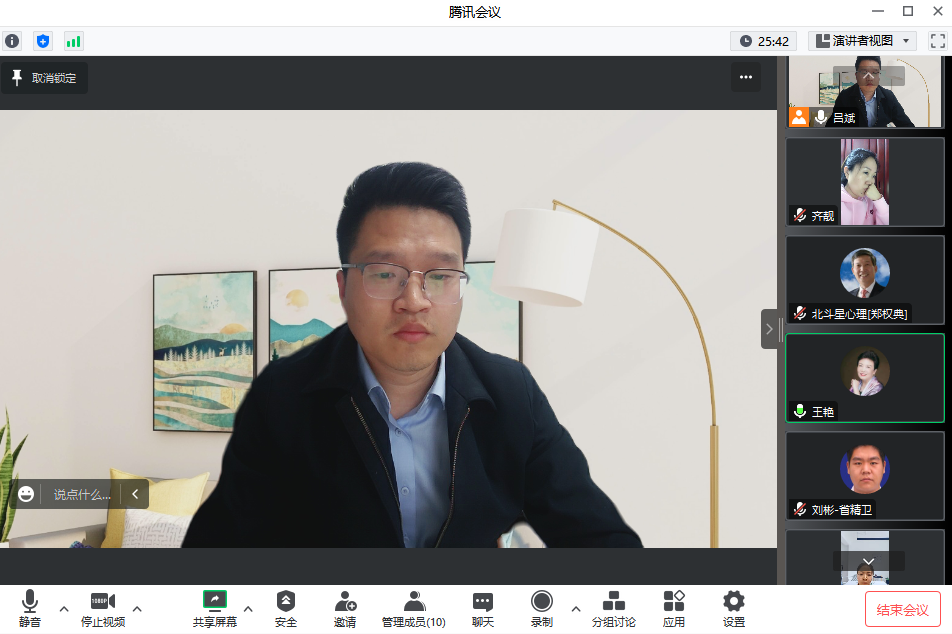Open the green network signal indicator
The height and width of the screenshot is (634, 952).
click(73, 41)
